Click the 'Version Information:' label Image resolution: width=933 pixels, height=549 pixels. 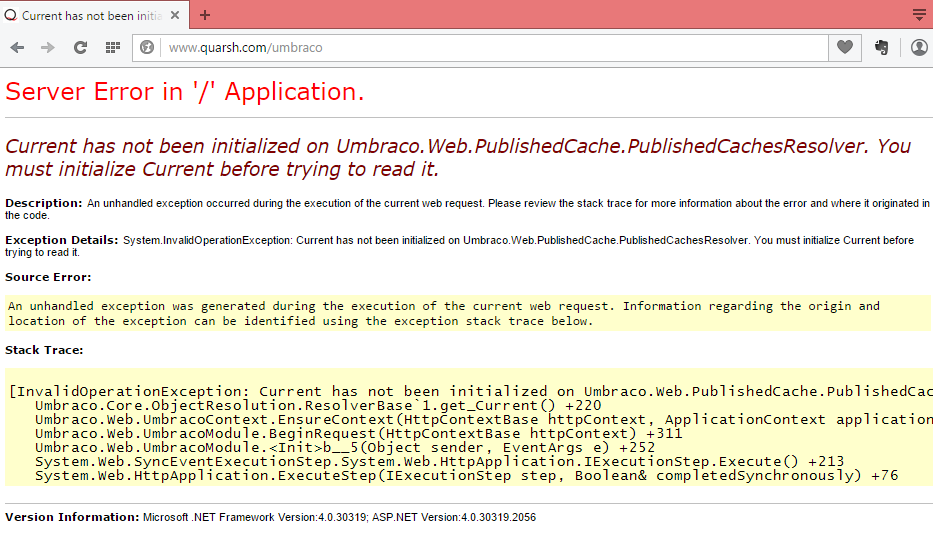(72, 517)
